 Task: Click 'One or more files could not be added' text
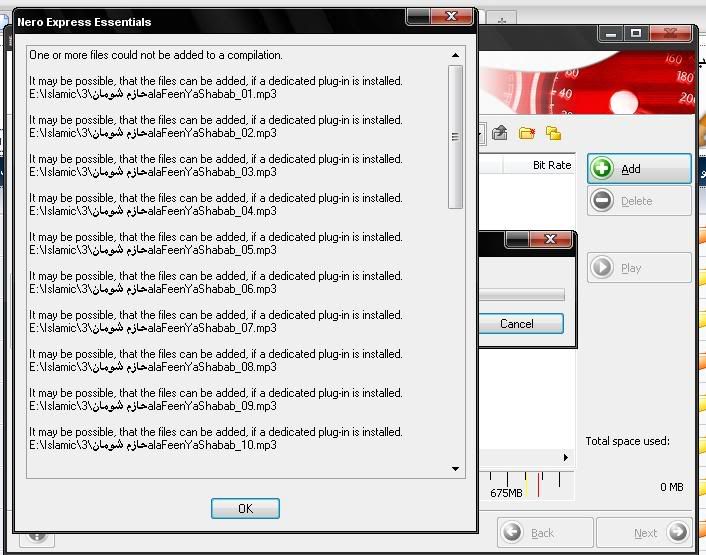click(x=156, y=55)
